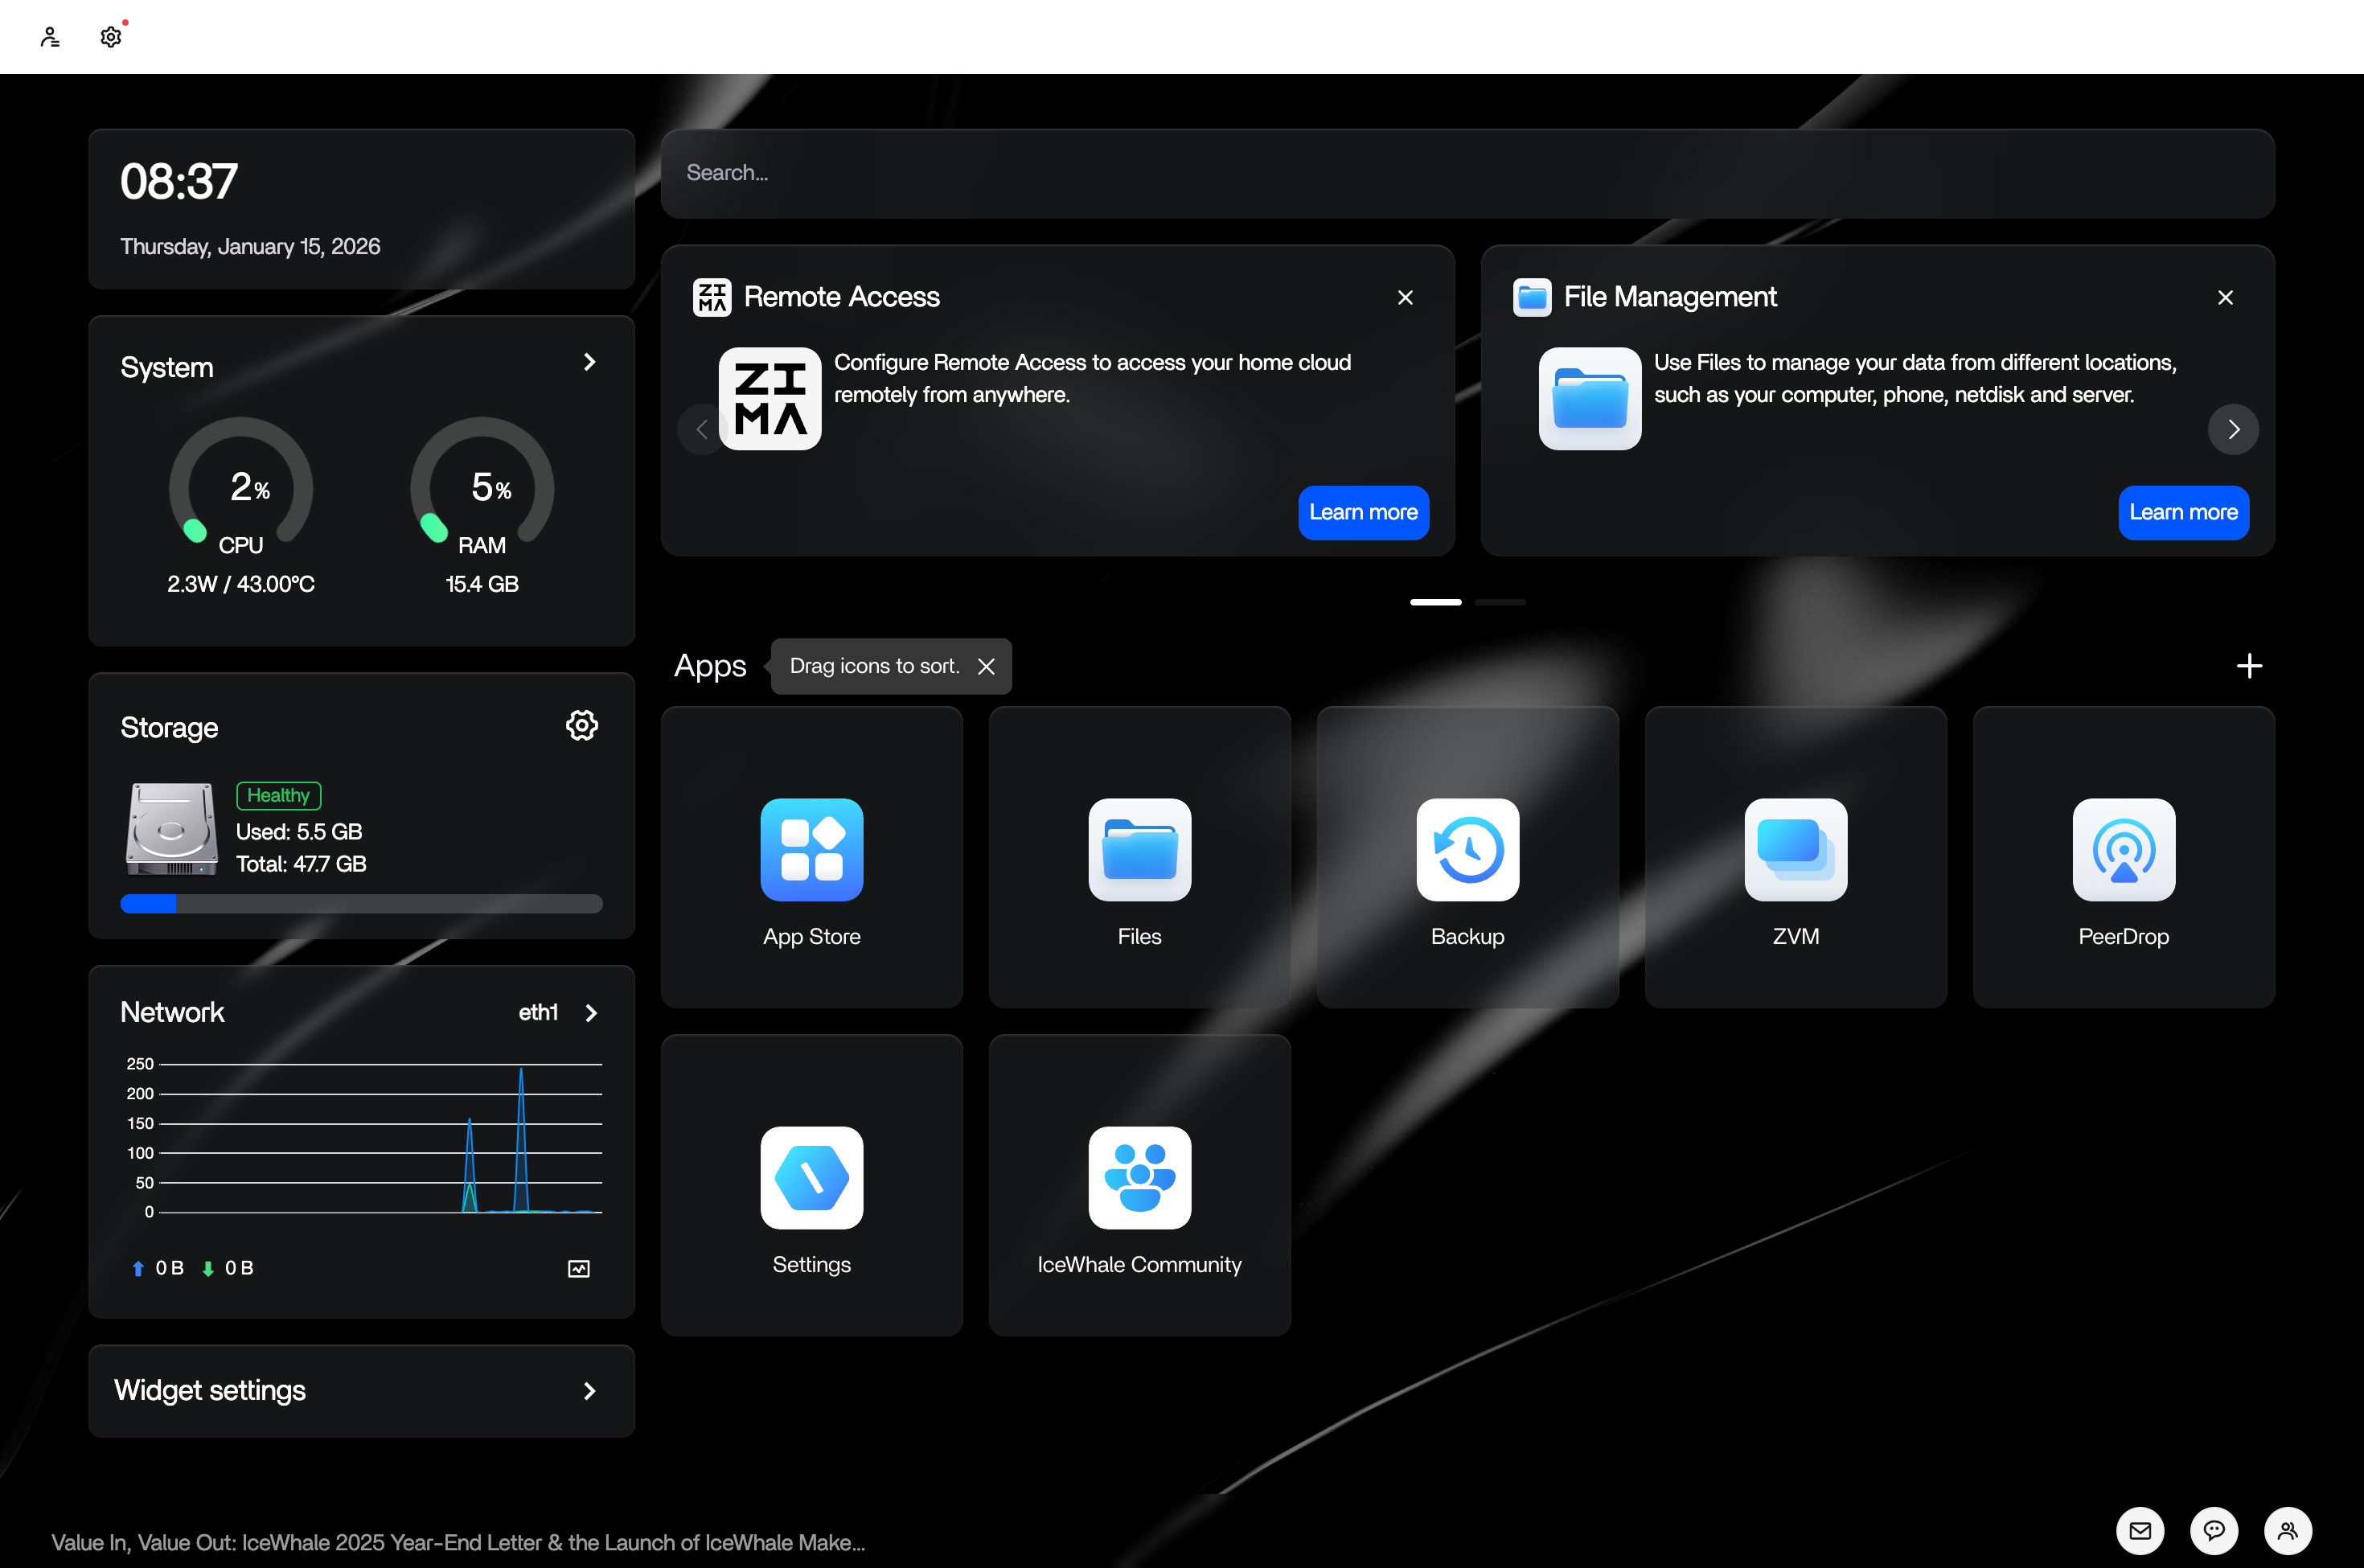Dismiss the "Drag icons to sort" tooltip
2364x1568 pixels.
tap(986, 667)
